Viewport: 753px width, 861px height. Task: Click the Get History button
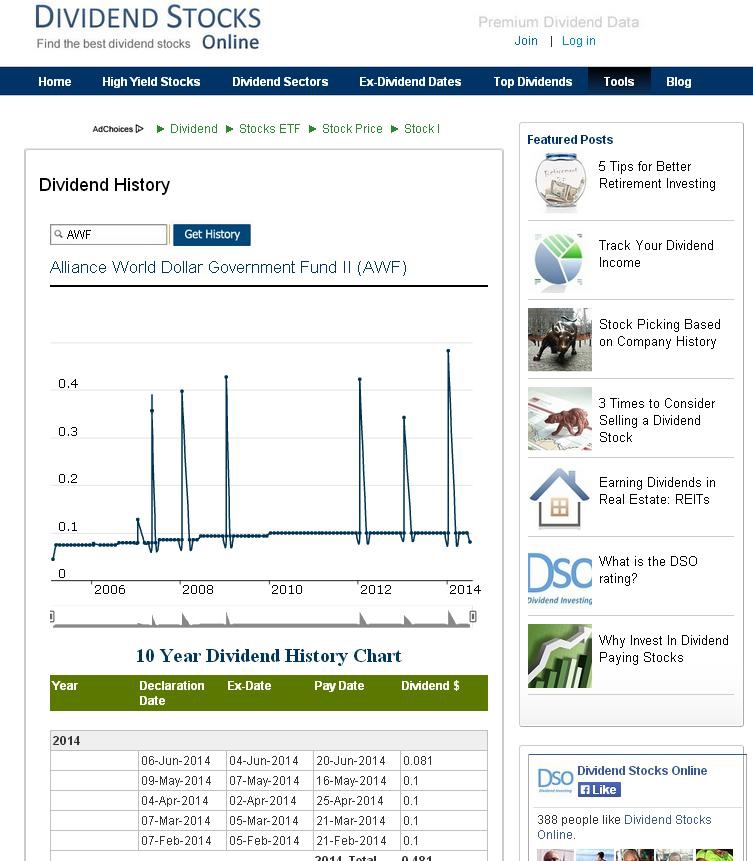[x=212, y=234]
